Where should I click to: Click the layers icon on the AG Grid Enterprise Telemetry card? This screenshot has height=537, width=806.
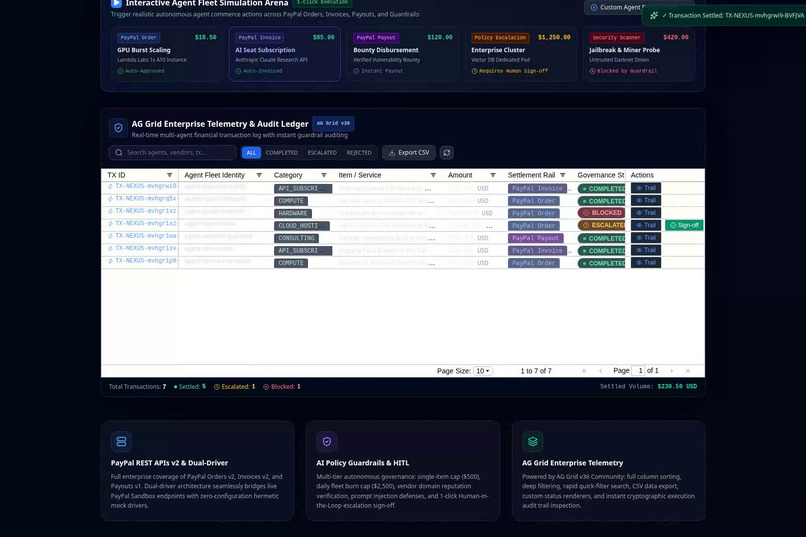533,441
